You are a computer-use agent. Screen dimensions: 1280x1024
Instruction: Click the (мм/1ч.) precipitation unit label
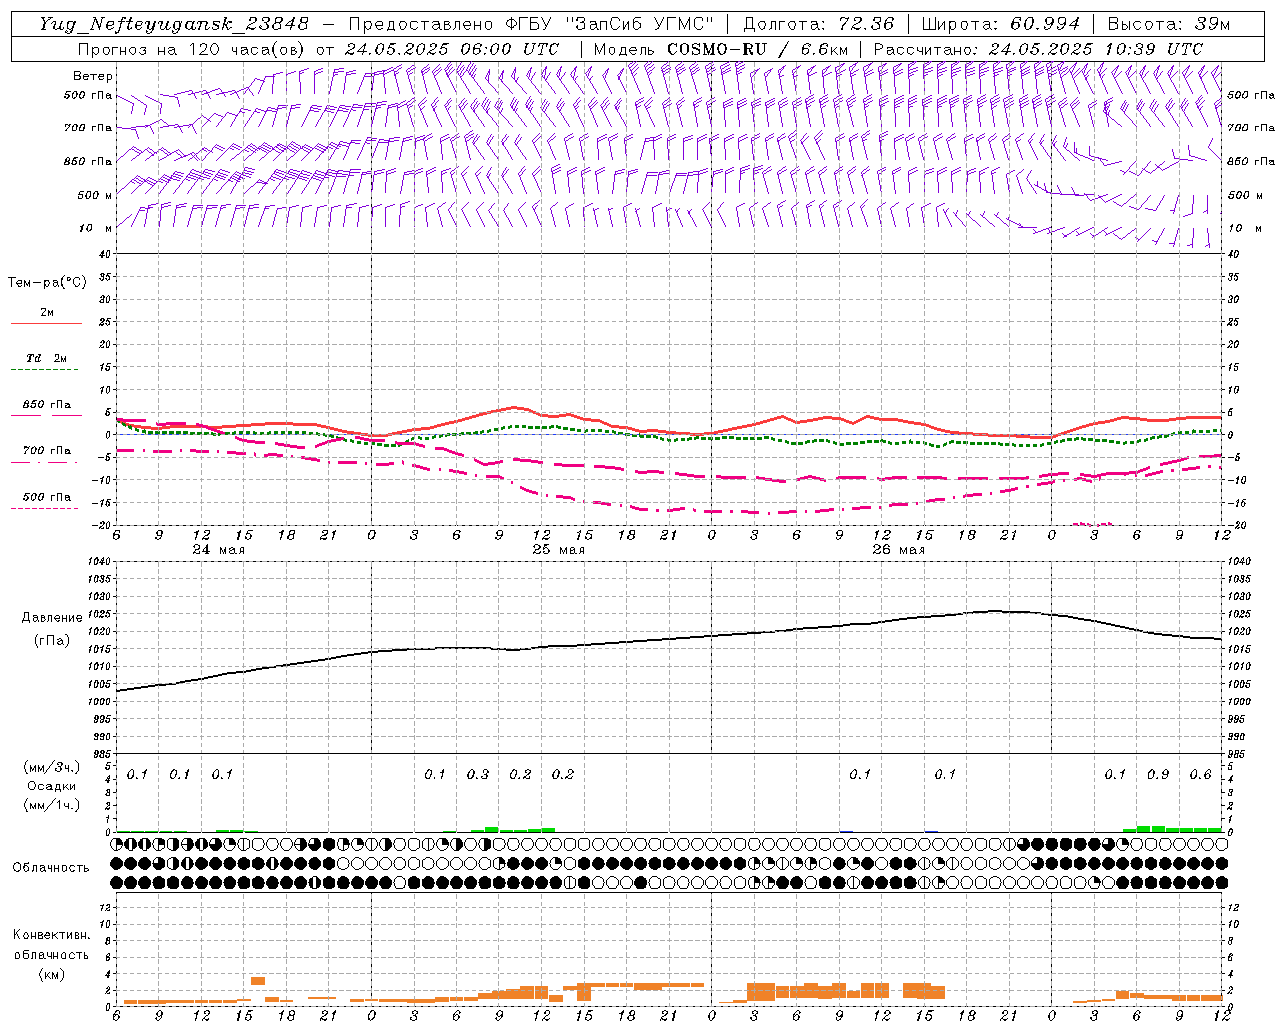point(52,805)
